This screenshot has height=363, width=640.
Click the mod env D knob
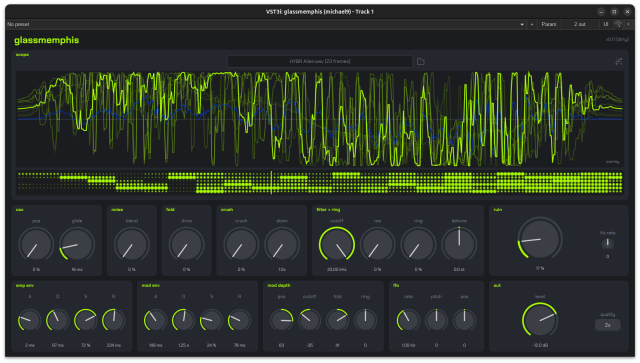click(183, 321)
